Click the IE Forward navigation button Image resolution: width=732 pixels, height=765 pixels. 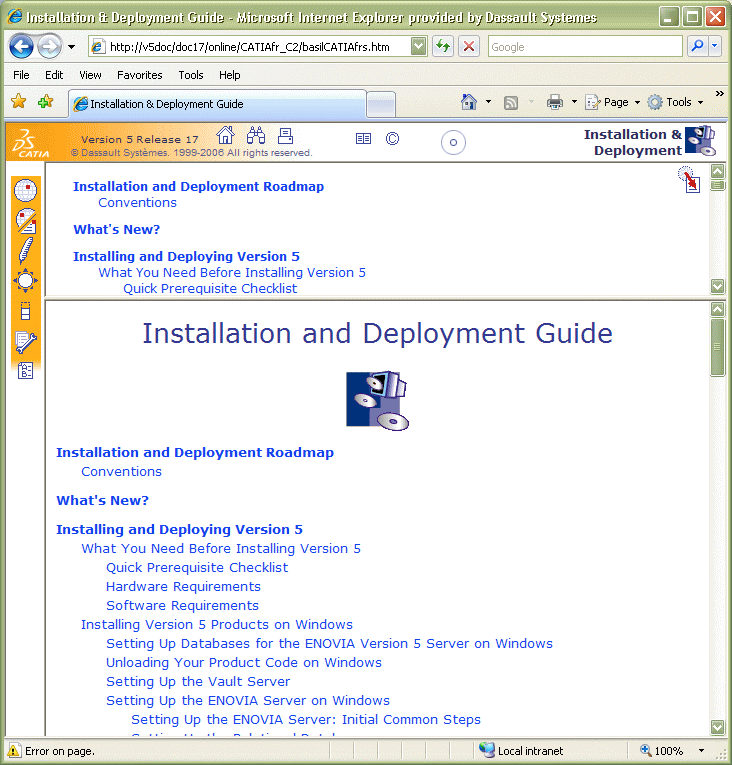(49, 47)
